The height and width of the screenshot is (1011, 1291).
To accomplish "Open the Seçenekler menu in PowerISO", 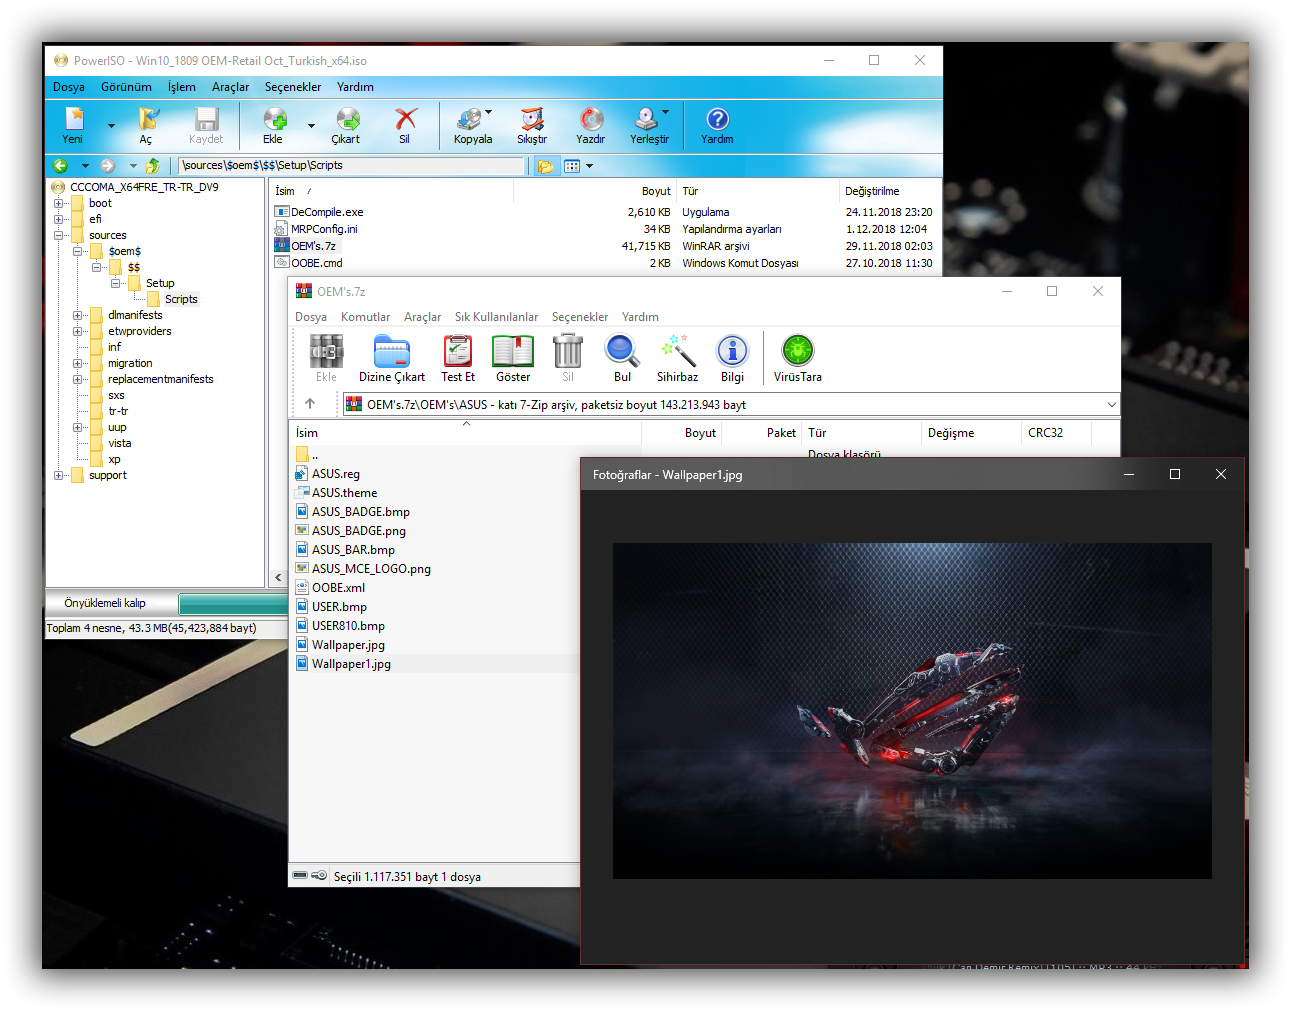I will pyautogui.click(x=293, y=87).
